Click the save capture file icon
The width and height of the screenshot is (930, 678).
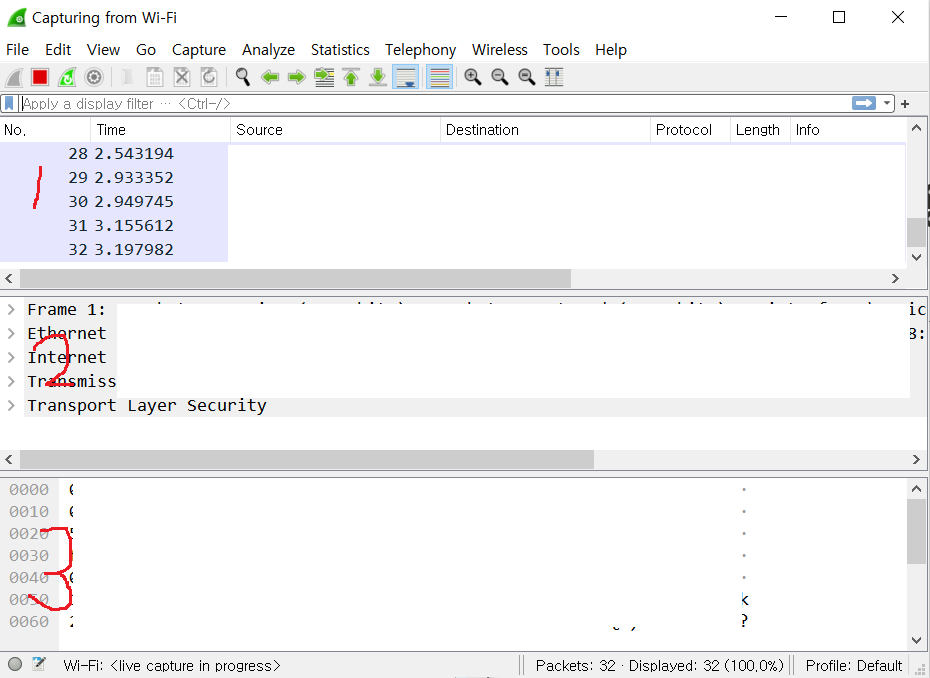pyautogui.click(x=154, y=78)
